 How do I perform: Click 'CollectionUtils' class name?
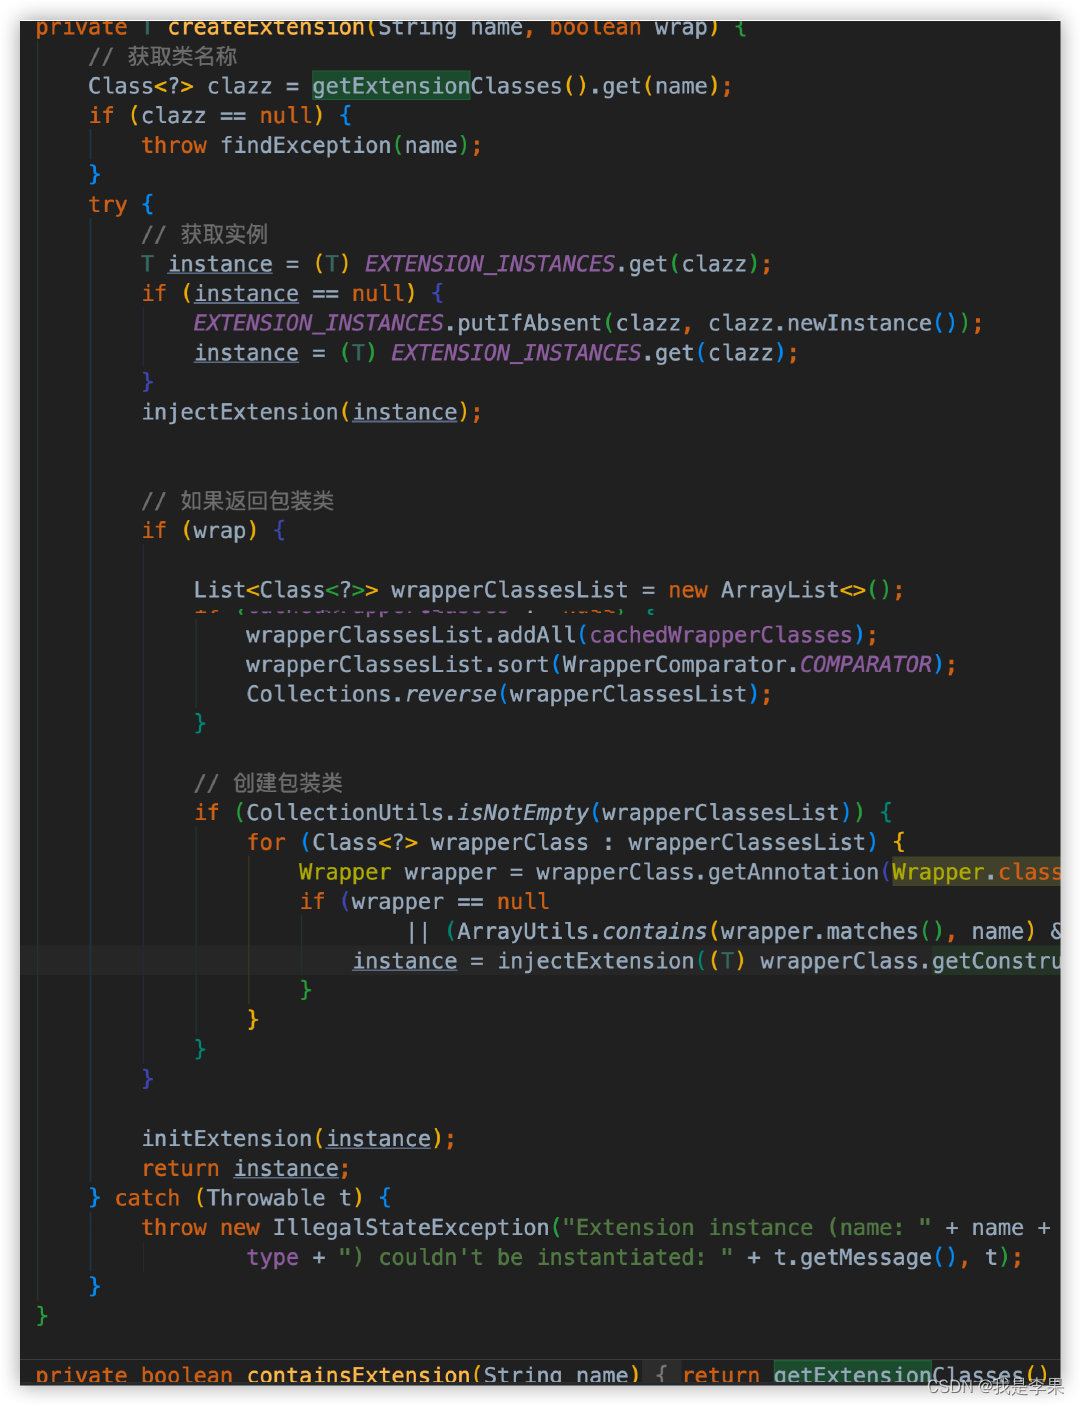click(345, 813)
